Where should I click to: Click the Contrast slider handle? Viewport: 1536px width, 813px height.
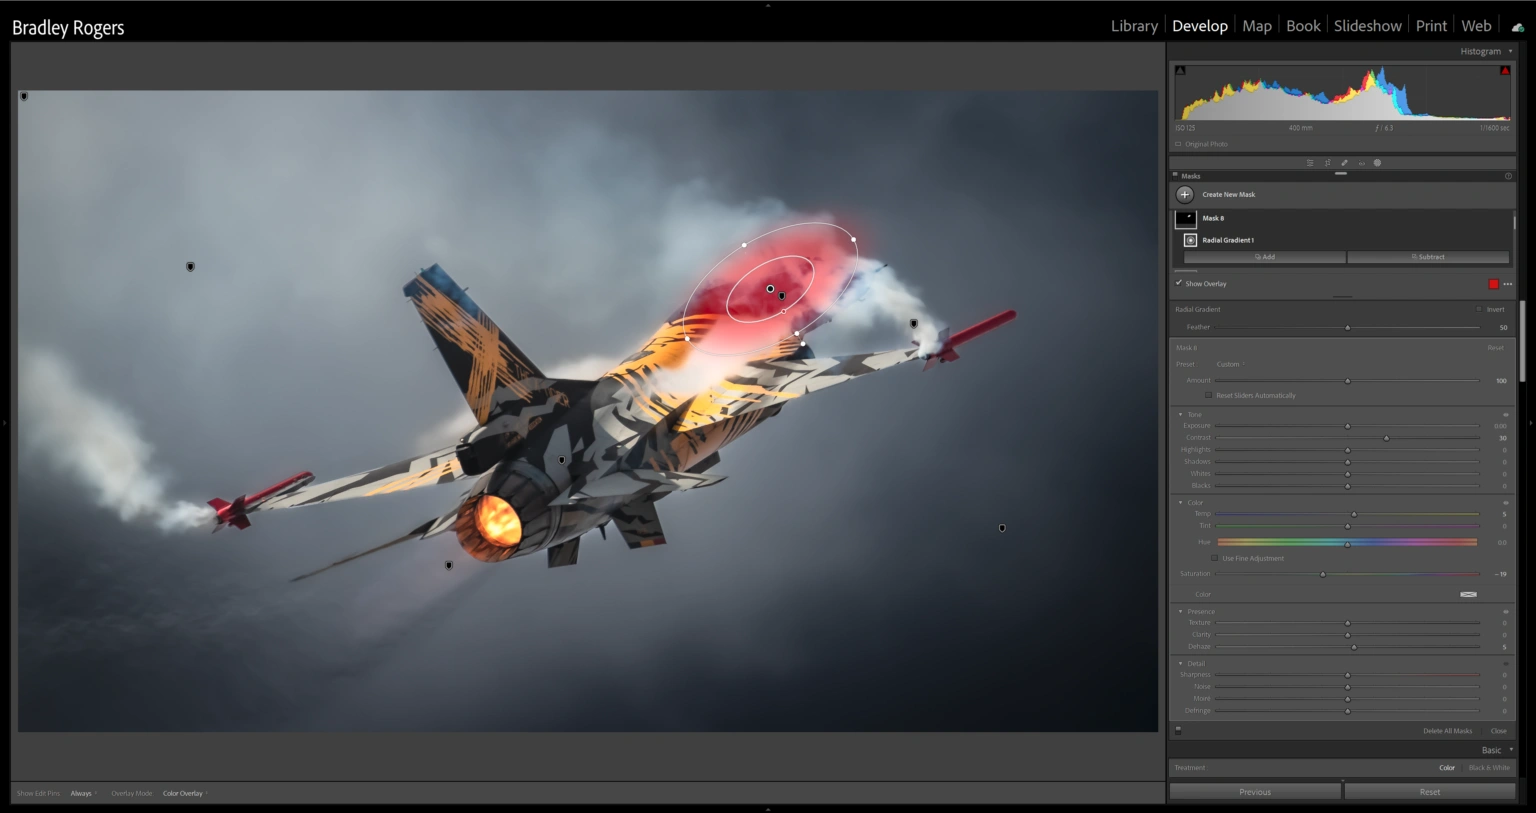(x=1386, y=438)
